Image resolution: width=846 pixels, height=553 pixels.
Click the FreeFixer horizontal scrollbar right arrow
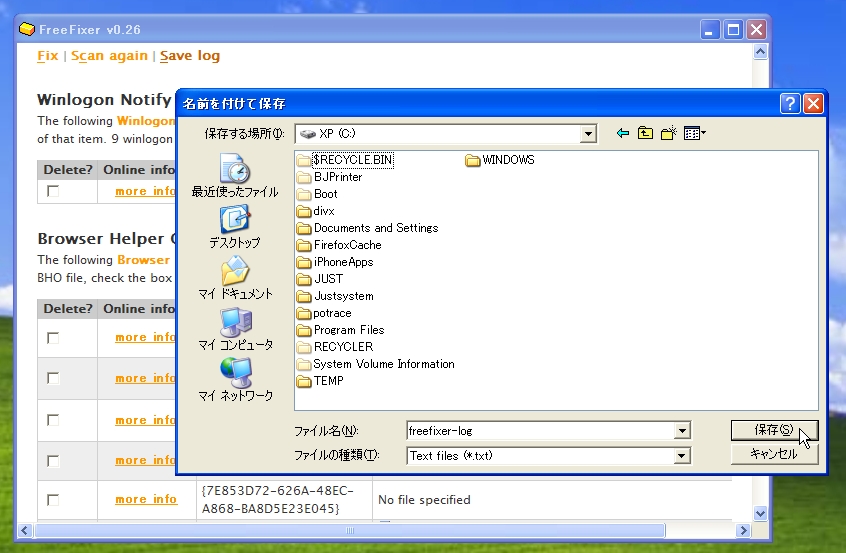[743, 530]
